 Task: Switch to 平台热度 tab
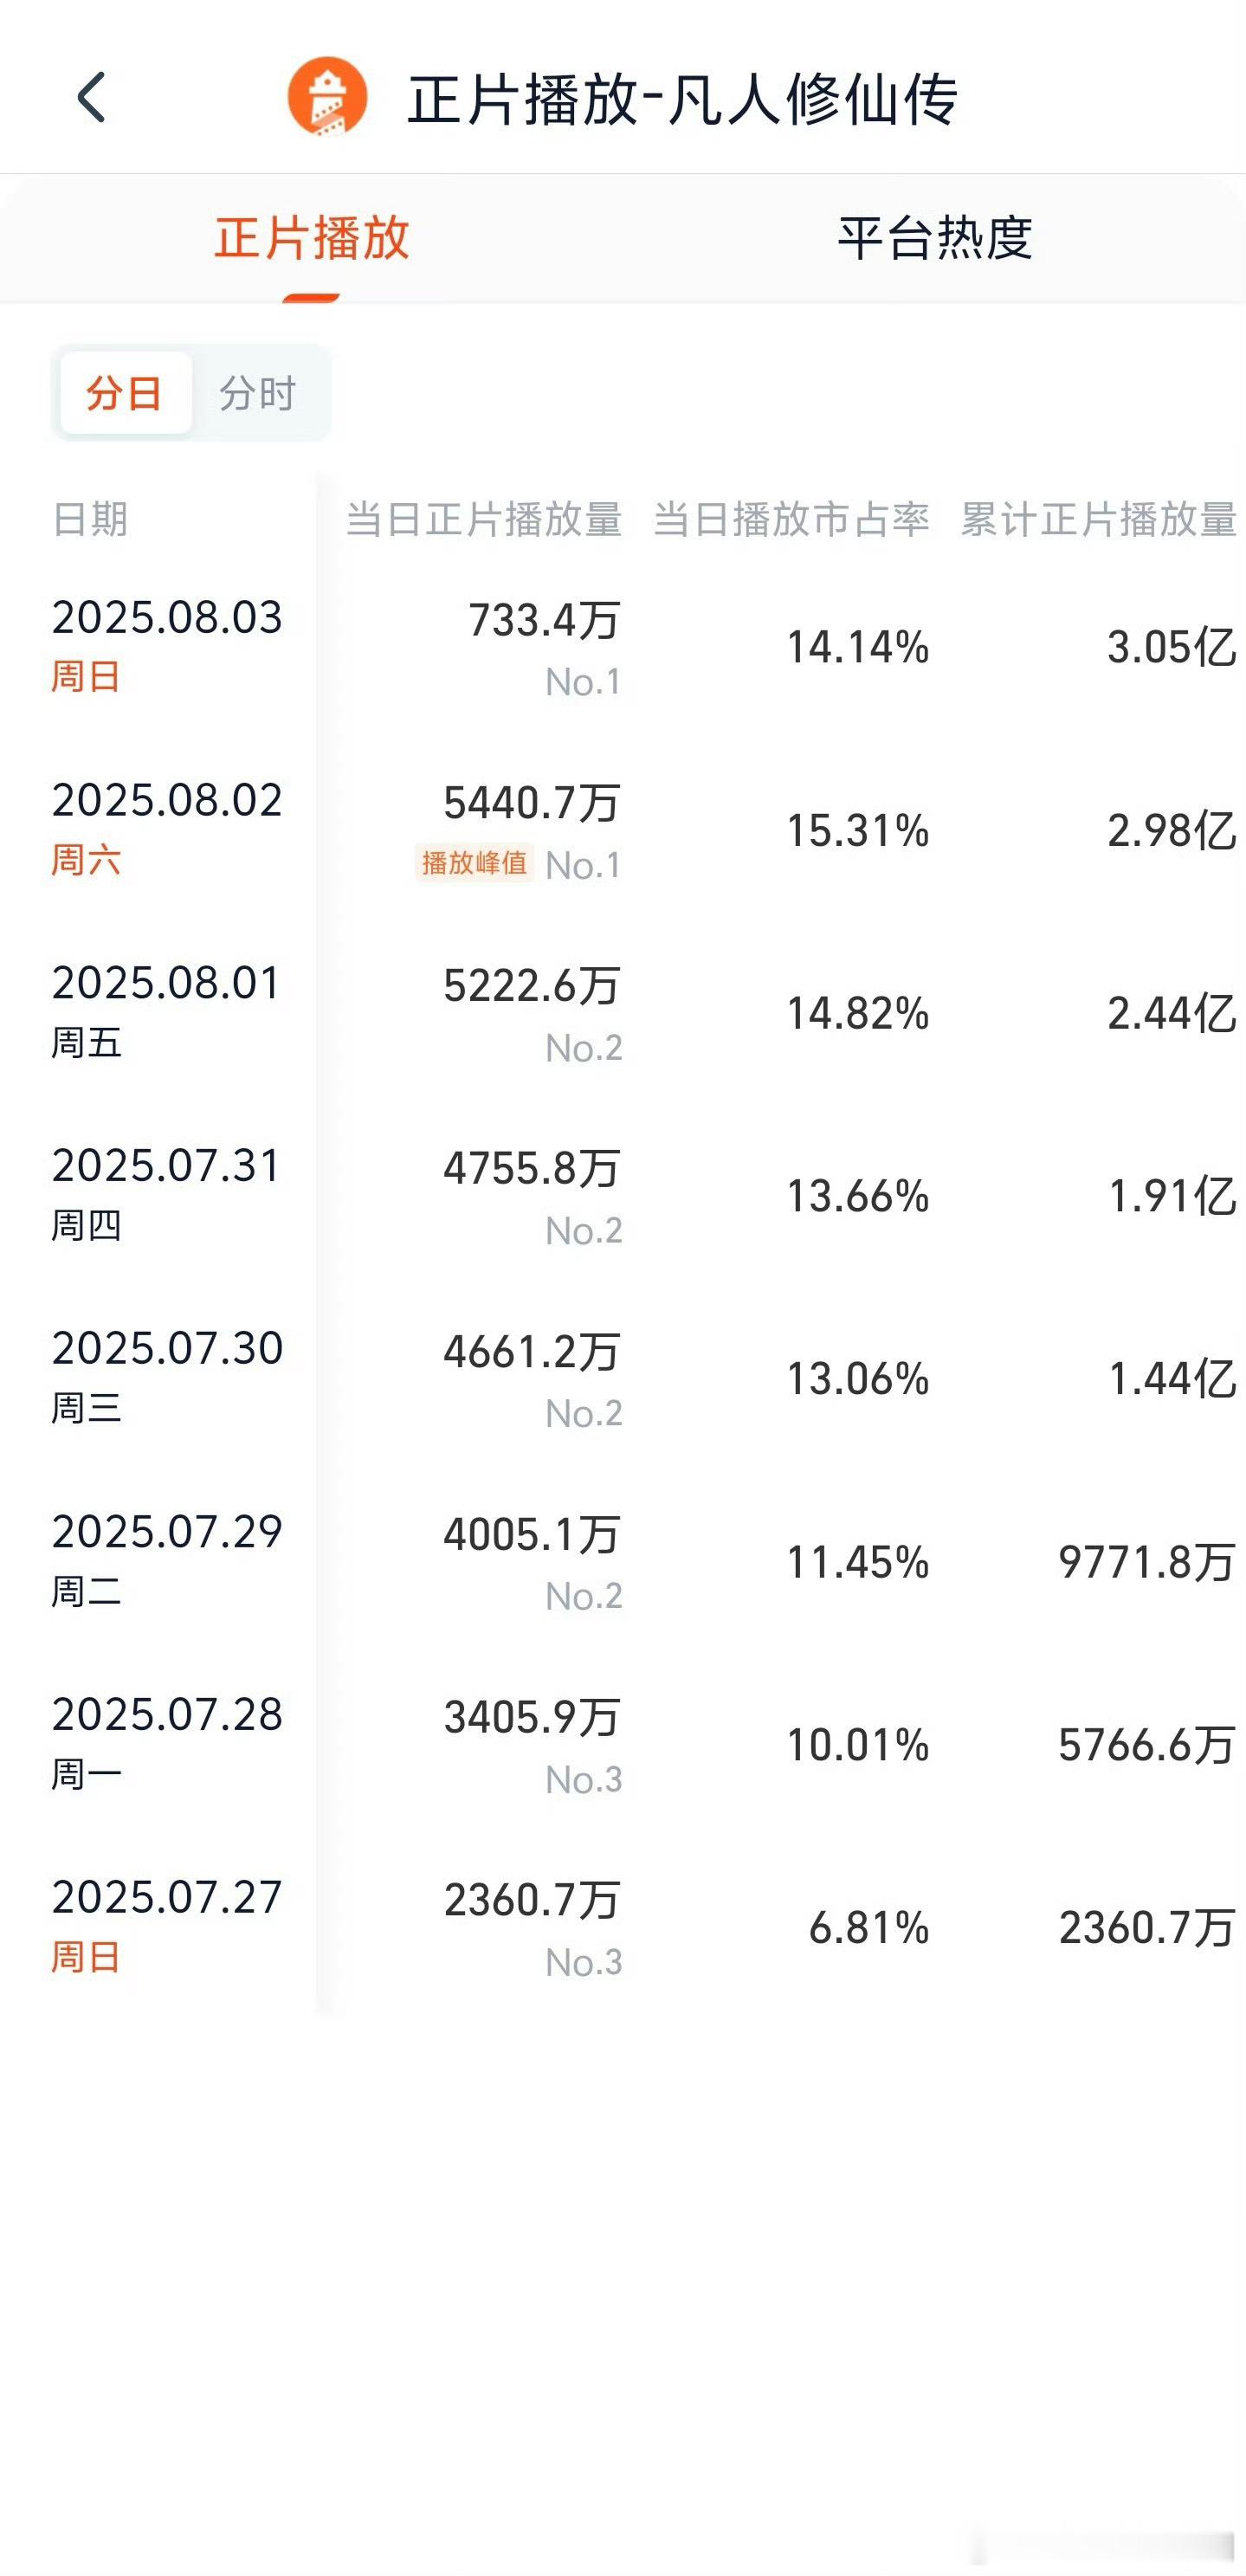pyautogui.click(x=934, y=238)
